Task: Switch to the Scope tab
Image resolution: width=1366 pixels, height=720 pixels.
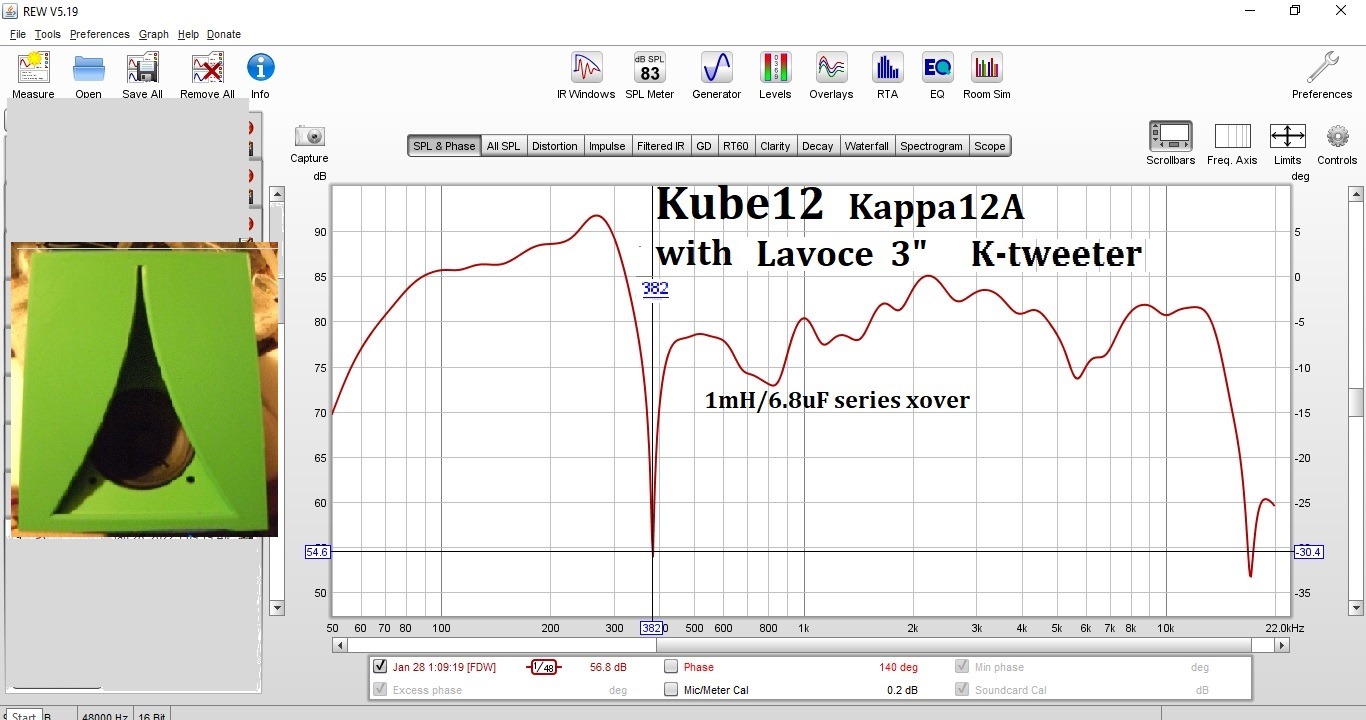Action: point(990,146)
